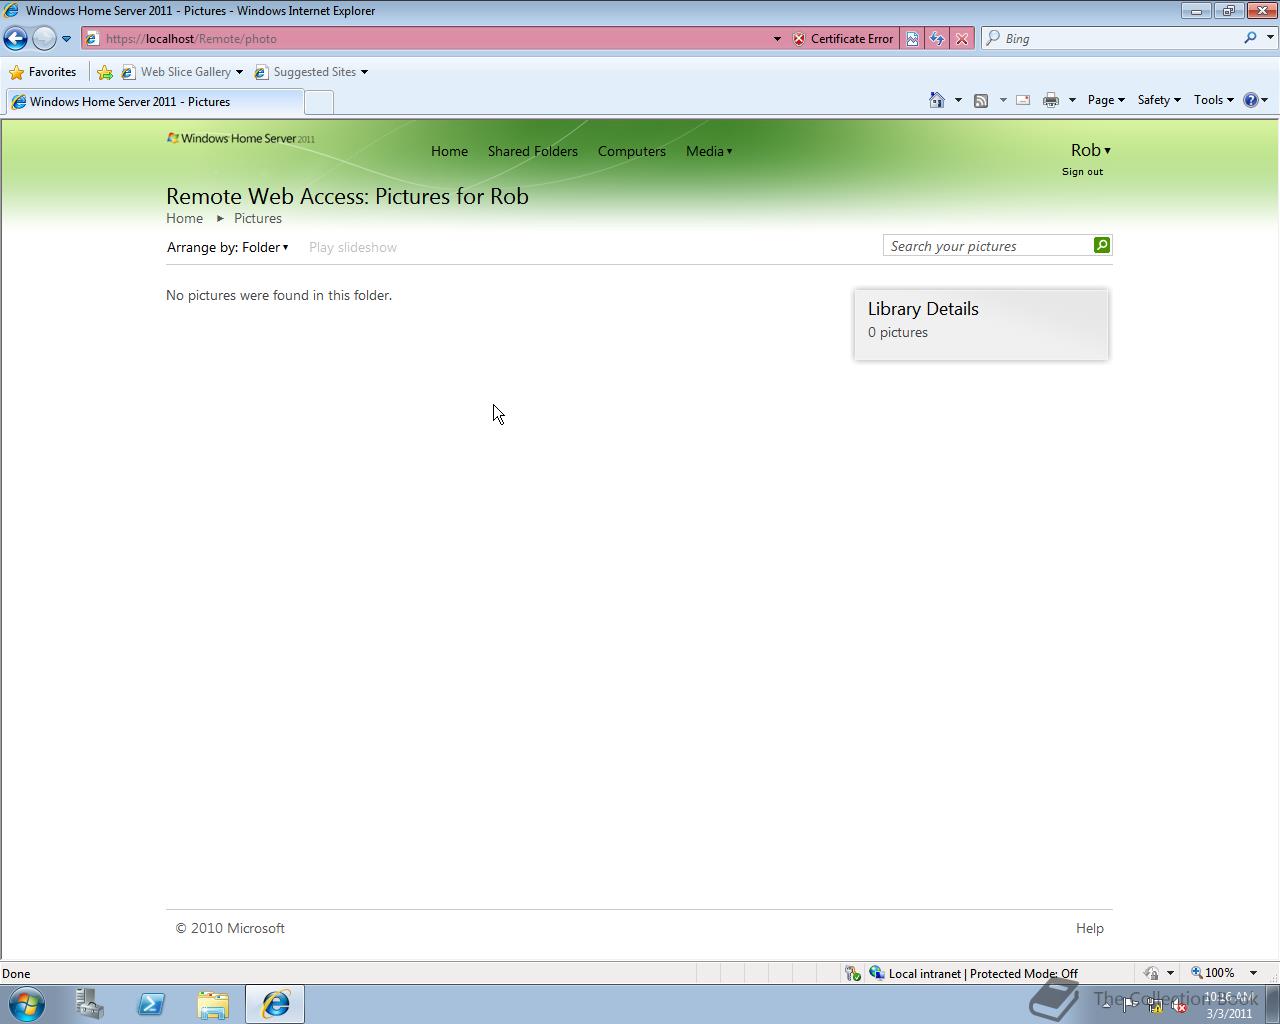Click the password key icon in the status bar

coord(853,973)
